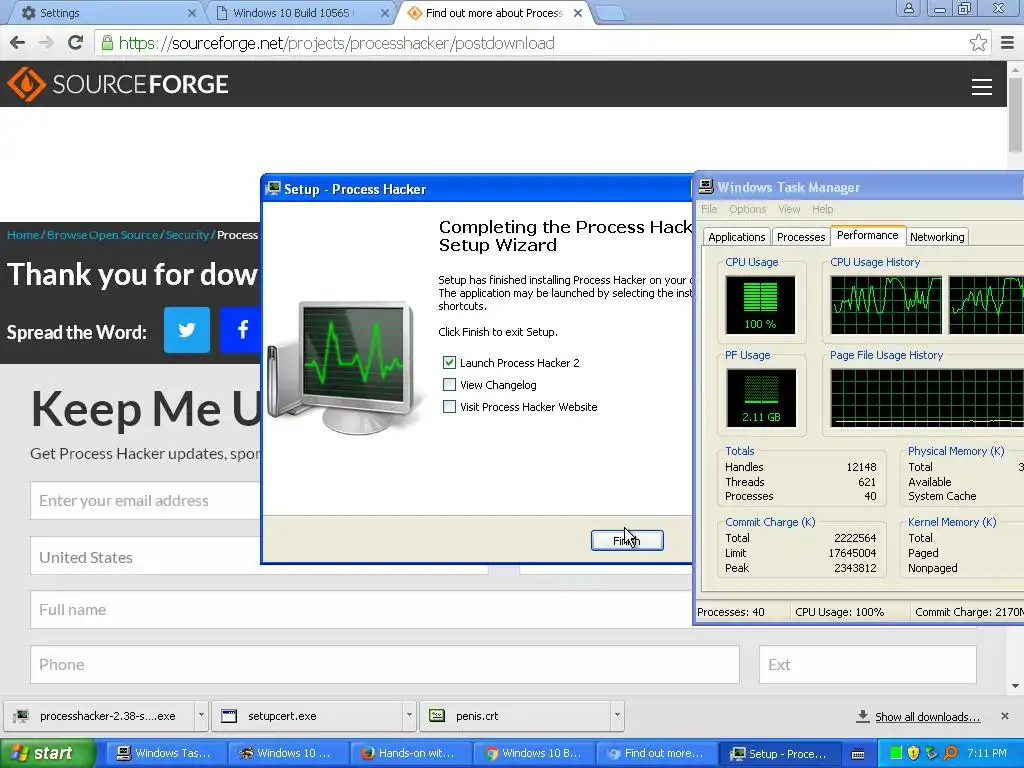Click the green padlock security icon

point(107,43)
